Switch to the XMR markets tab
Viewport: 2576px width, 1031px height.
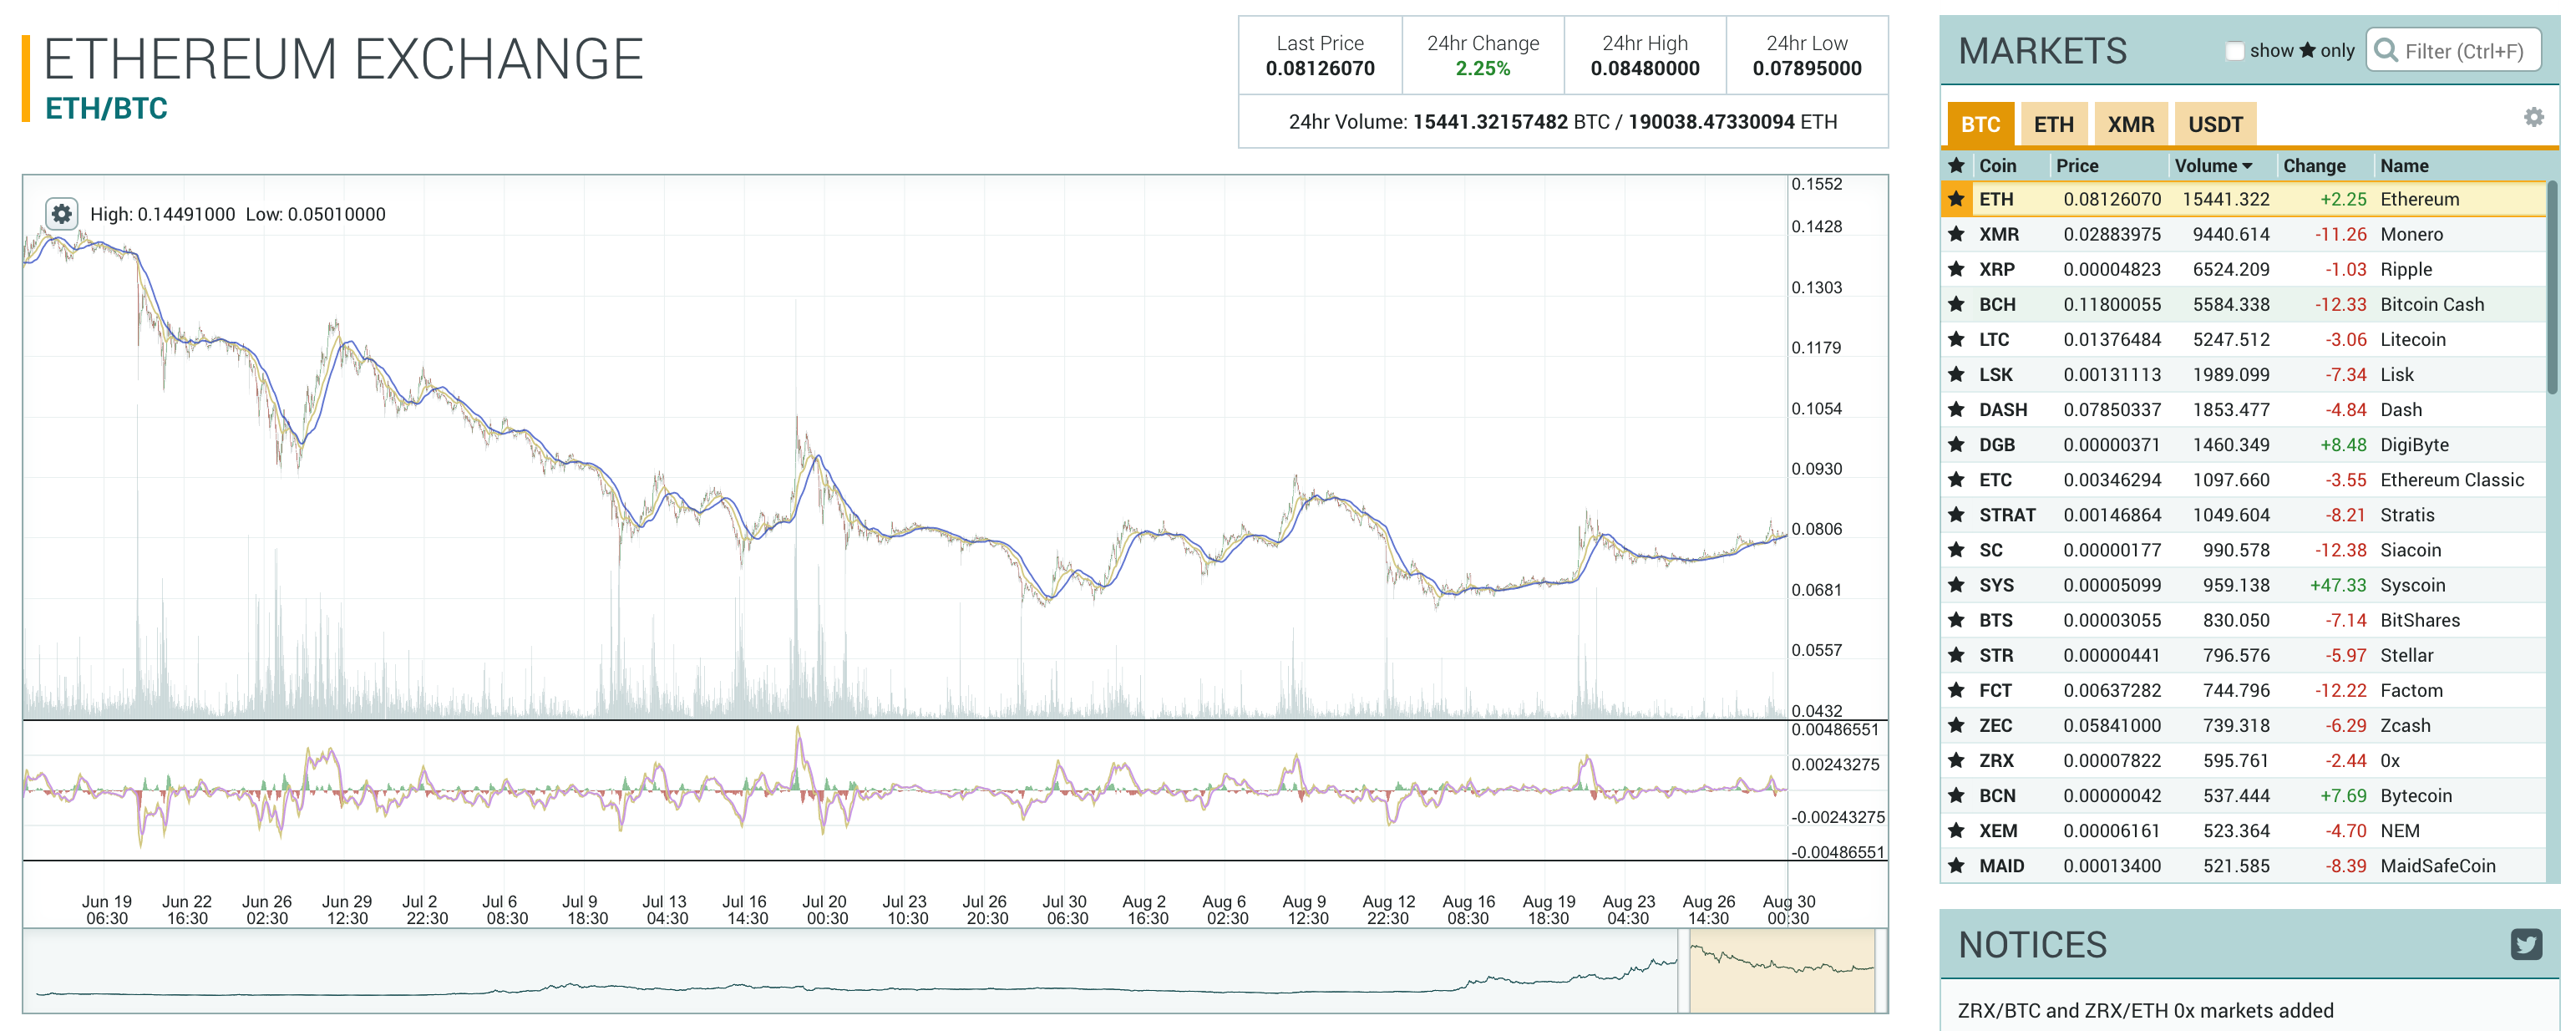[x=2130, y=125]
